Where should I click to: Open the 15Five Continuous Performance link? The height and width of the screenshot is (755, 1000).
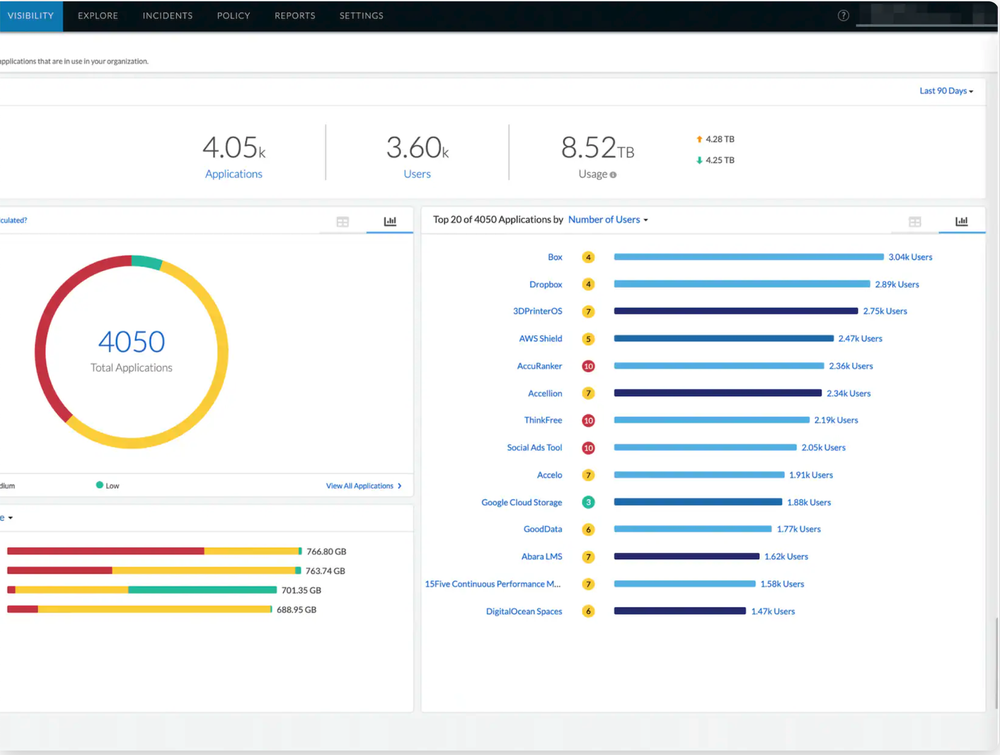tap(493, 584)
